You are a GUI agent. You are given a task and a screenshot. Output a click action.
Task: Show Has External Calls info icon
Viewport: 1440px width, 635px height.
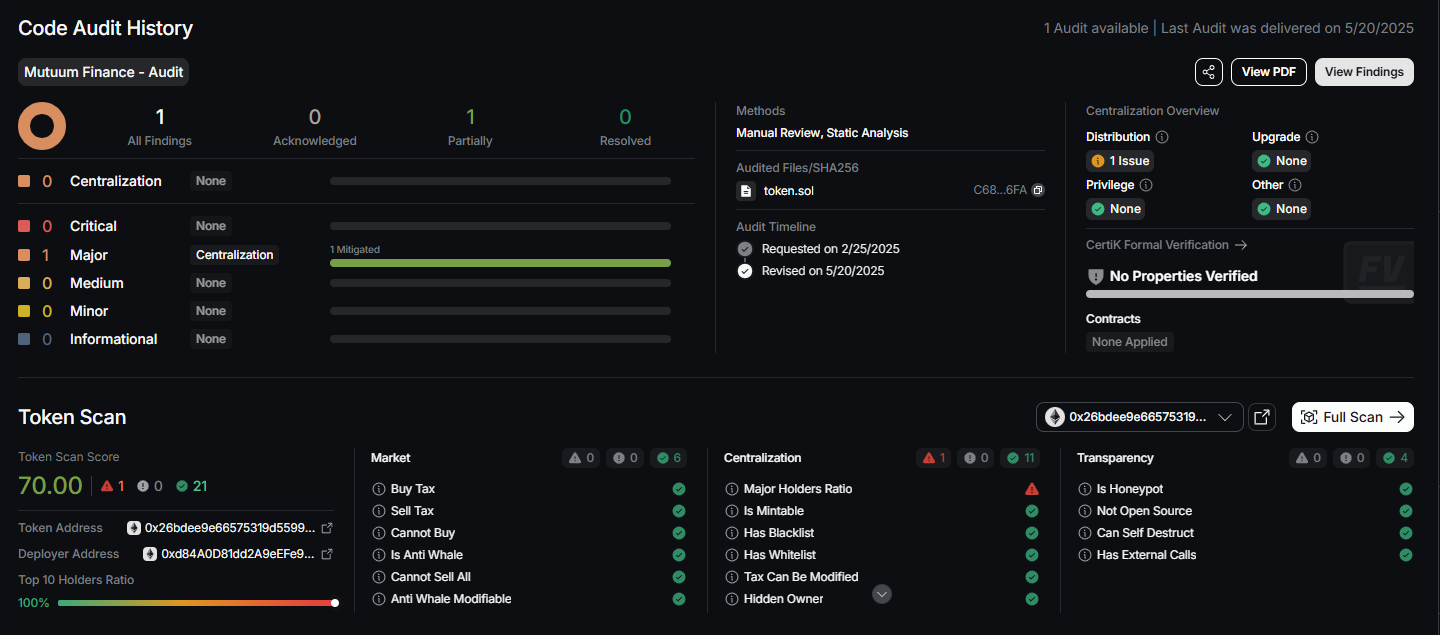click(x=1086, y=555)
